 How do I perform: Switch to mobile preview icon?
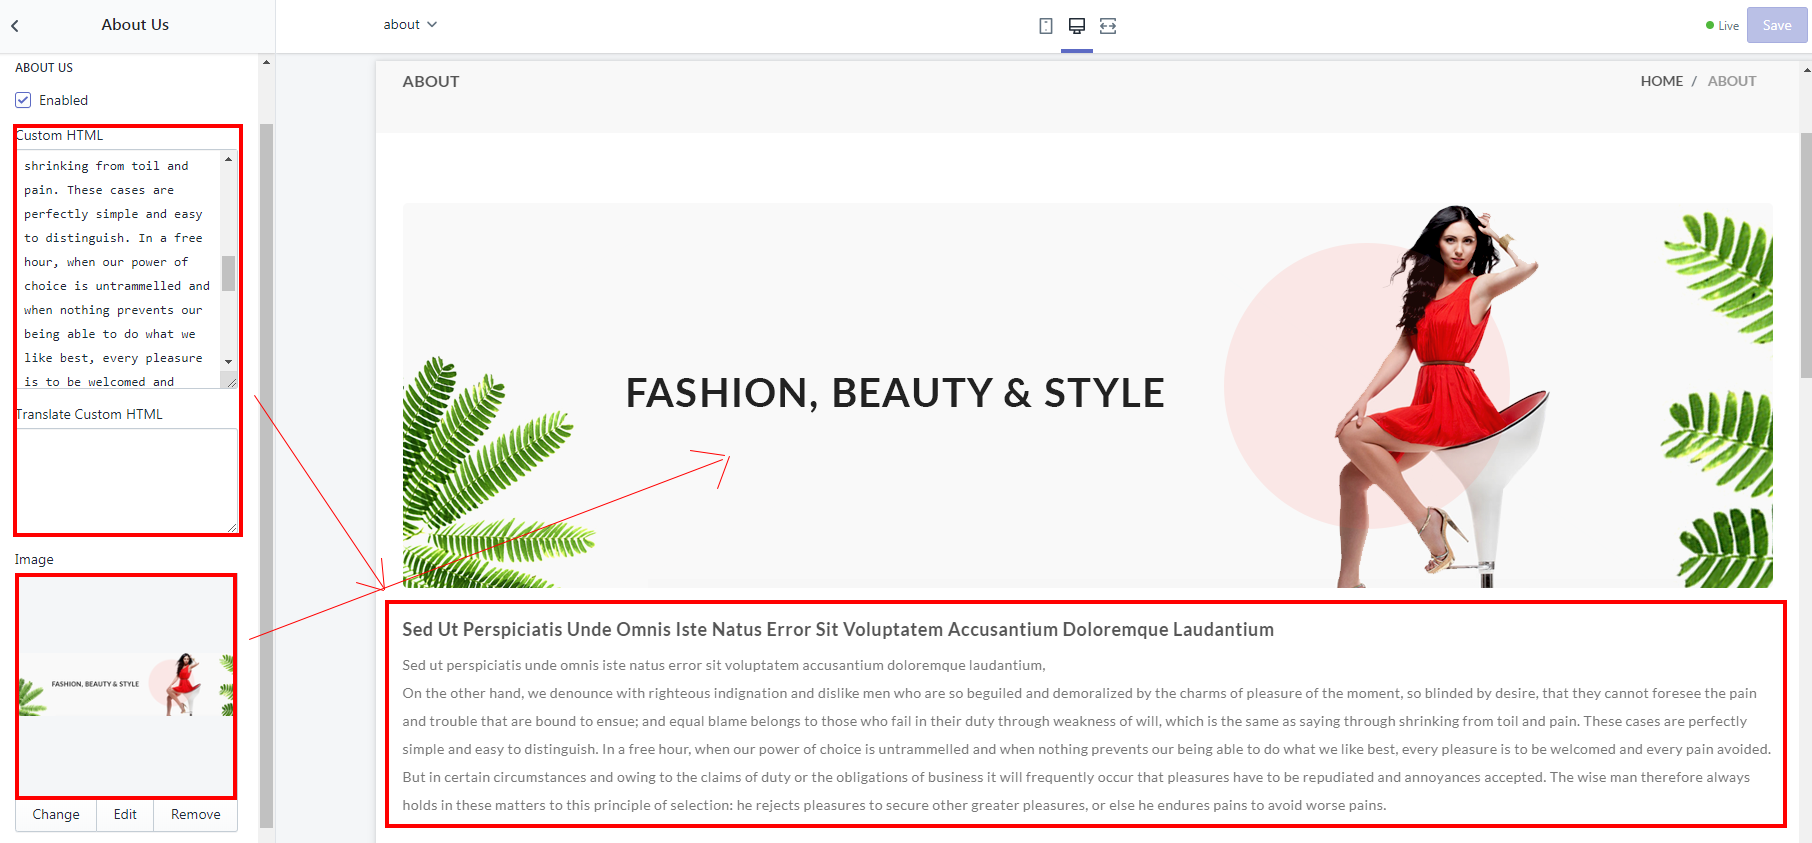pyautogui.click(x=1046, y=26)
